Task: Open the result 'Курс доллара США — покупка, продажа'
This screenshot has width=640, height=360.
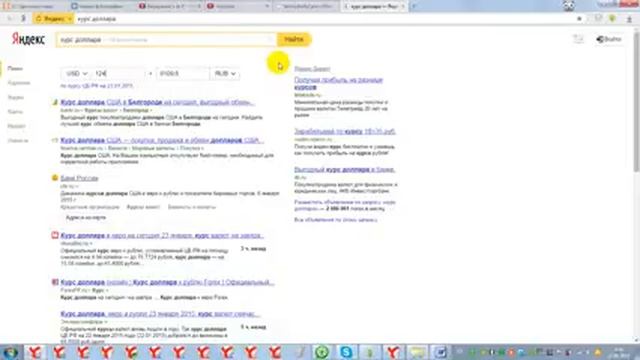Action: click(162, 140)
